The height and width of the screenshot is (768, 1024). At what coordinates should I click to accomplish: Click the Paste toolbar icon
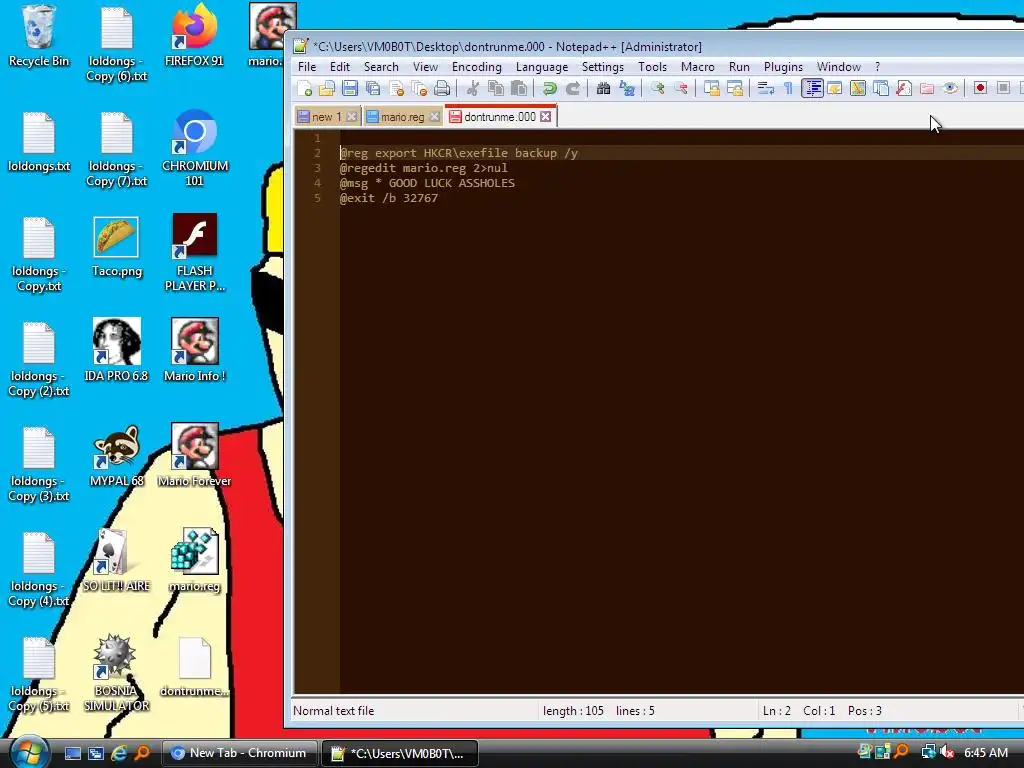click(519, 88)
